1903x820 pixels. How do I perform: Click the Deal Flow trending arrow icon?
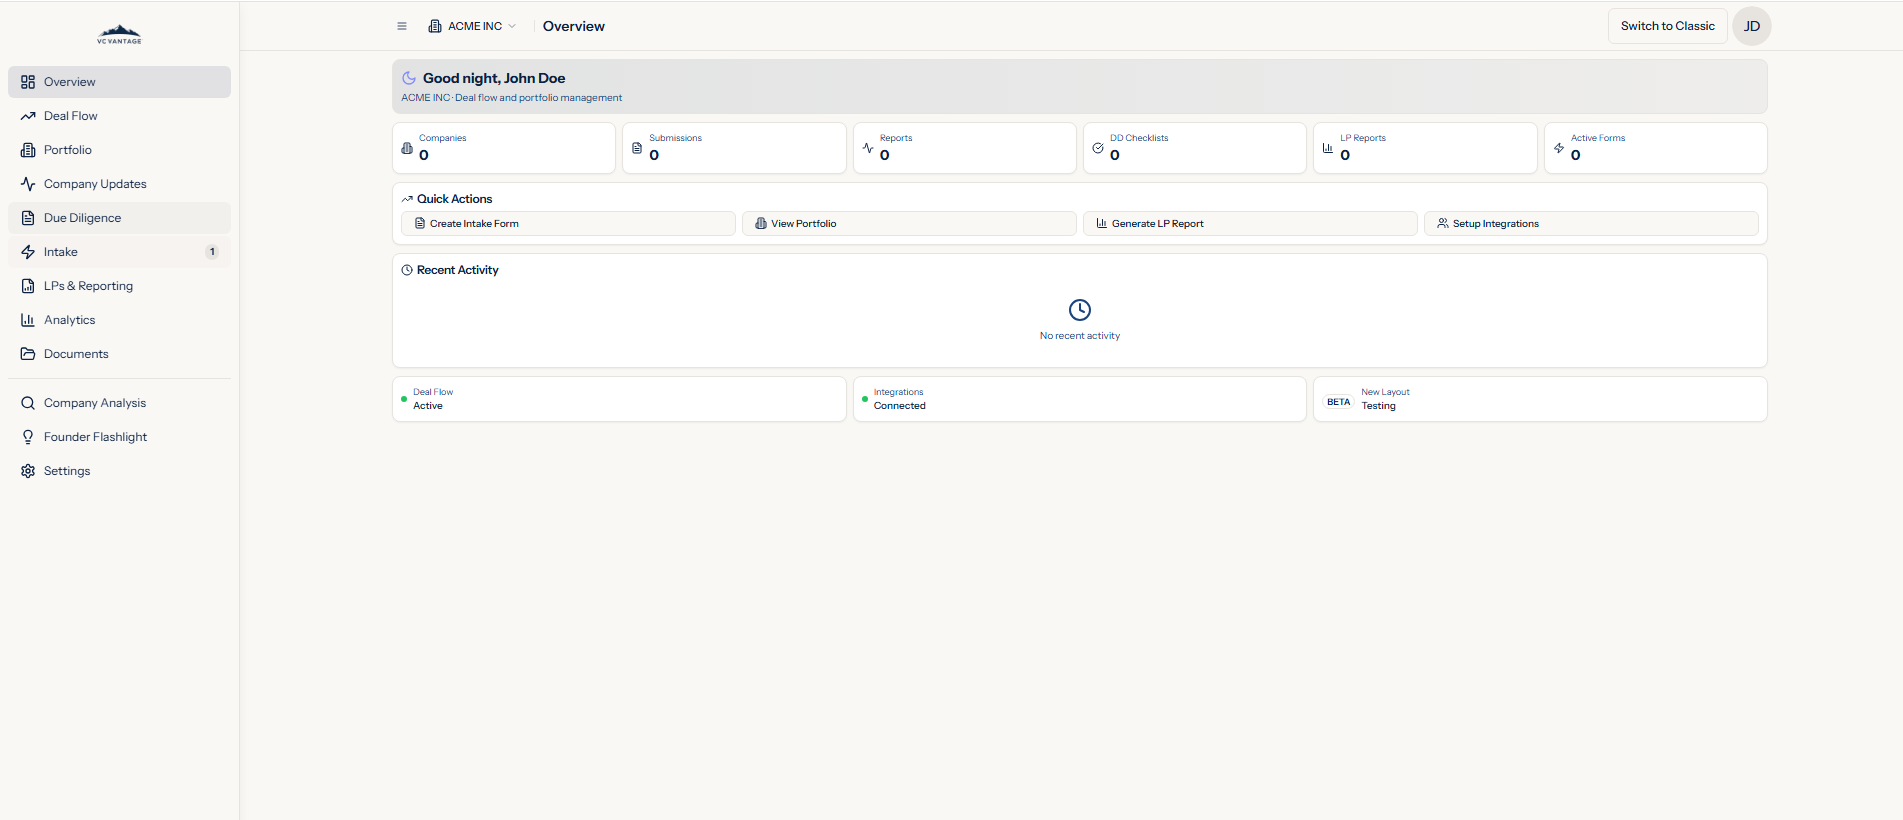point(28,116)
